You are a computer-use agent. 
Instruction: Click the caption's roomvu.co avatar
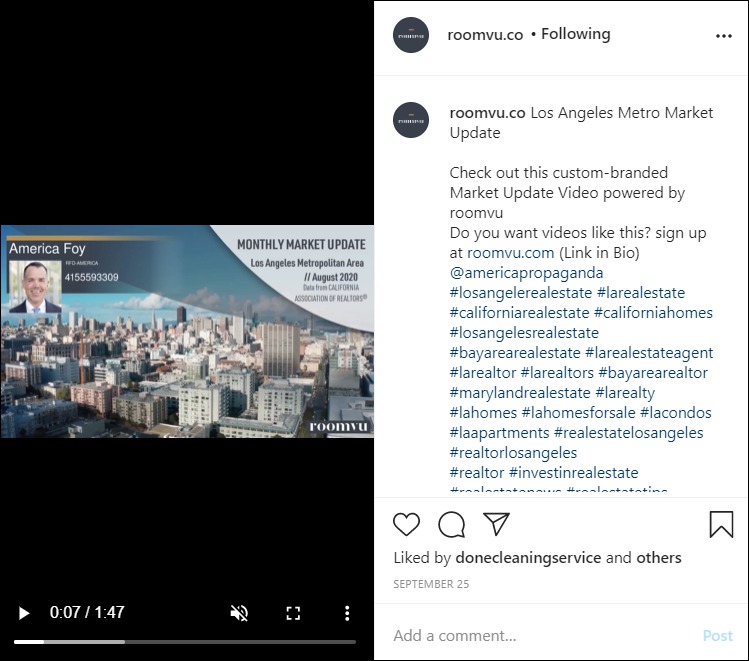[411, 120]
